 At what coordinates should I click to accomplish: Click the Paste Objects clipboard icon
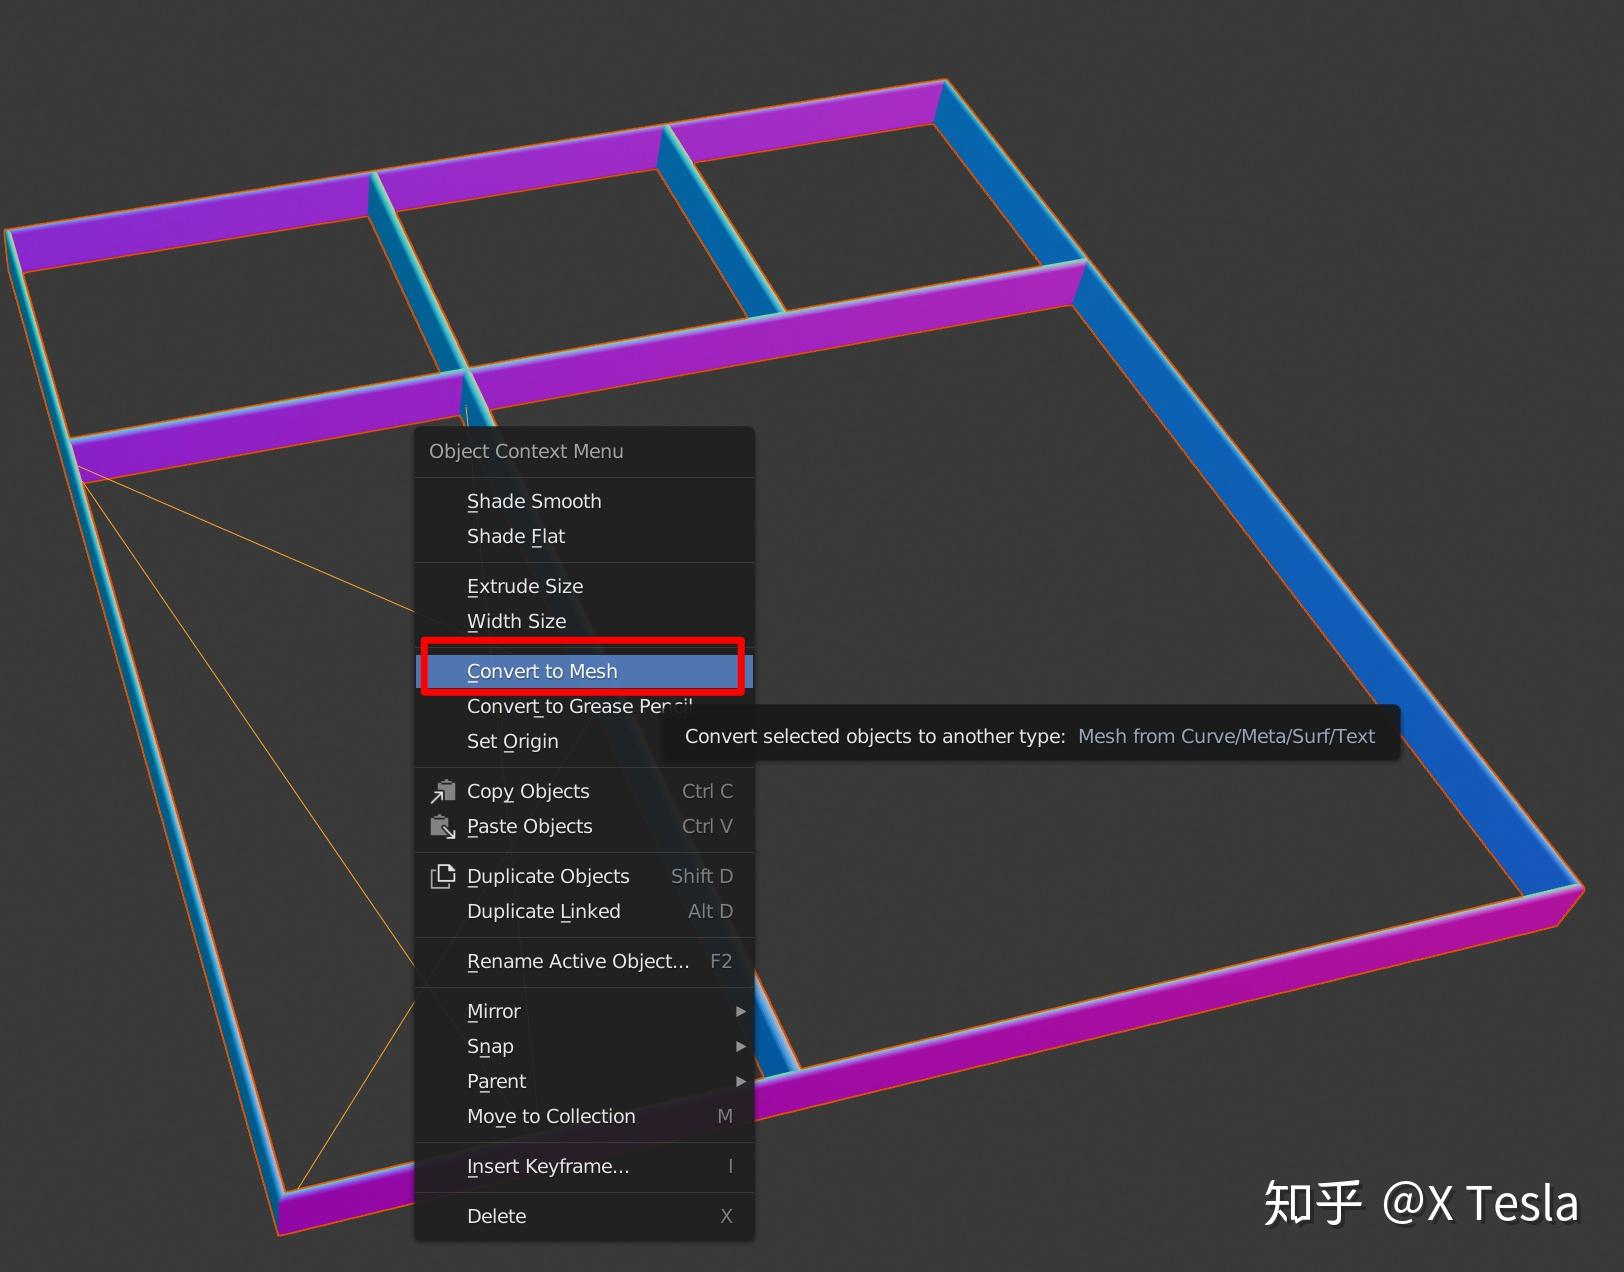tap(441, 827)
